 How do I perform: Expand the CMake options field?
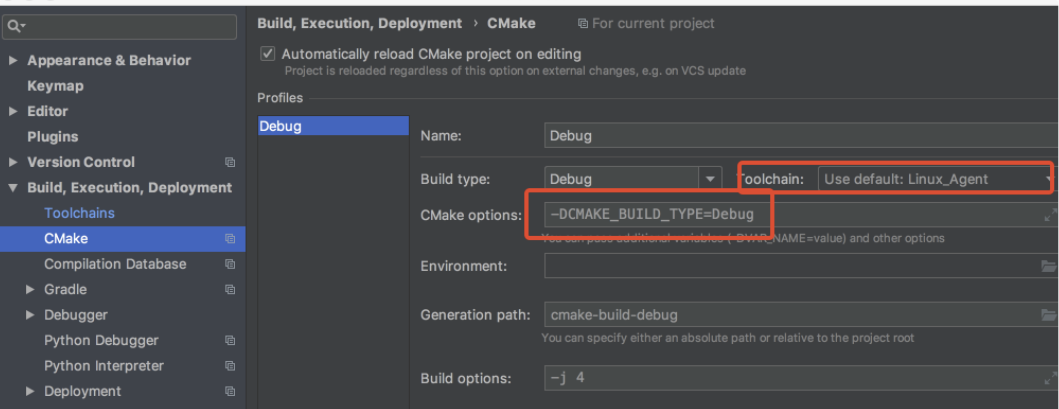pyautogui.click(x=1049, y=215)
